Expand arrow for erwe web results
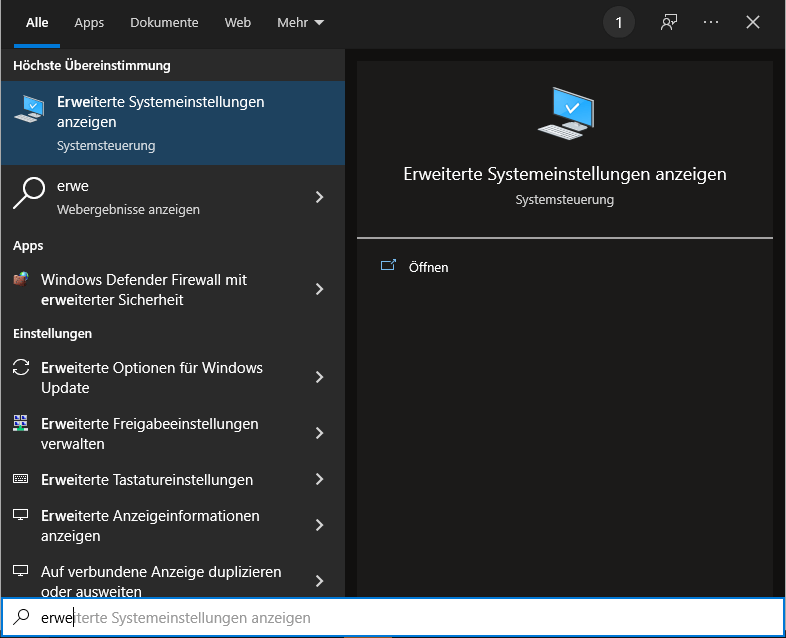This screenshot has width=786, height=638. point(319,197)
